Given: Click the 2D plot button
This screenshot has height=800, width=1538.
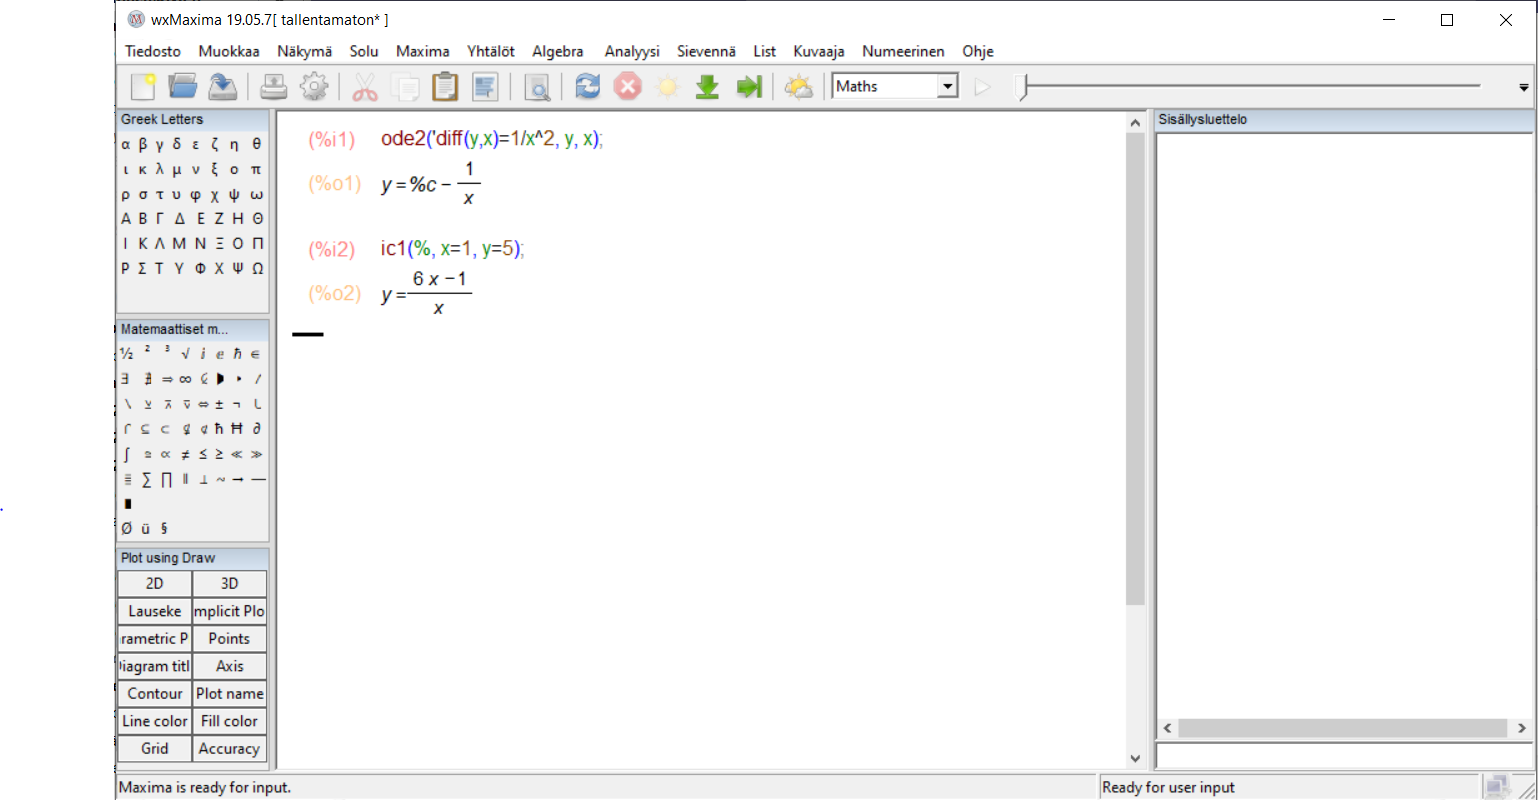Looking at the screenshot, I should (x=154, y=584).
